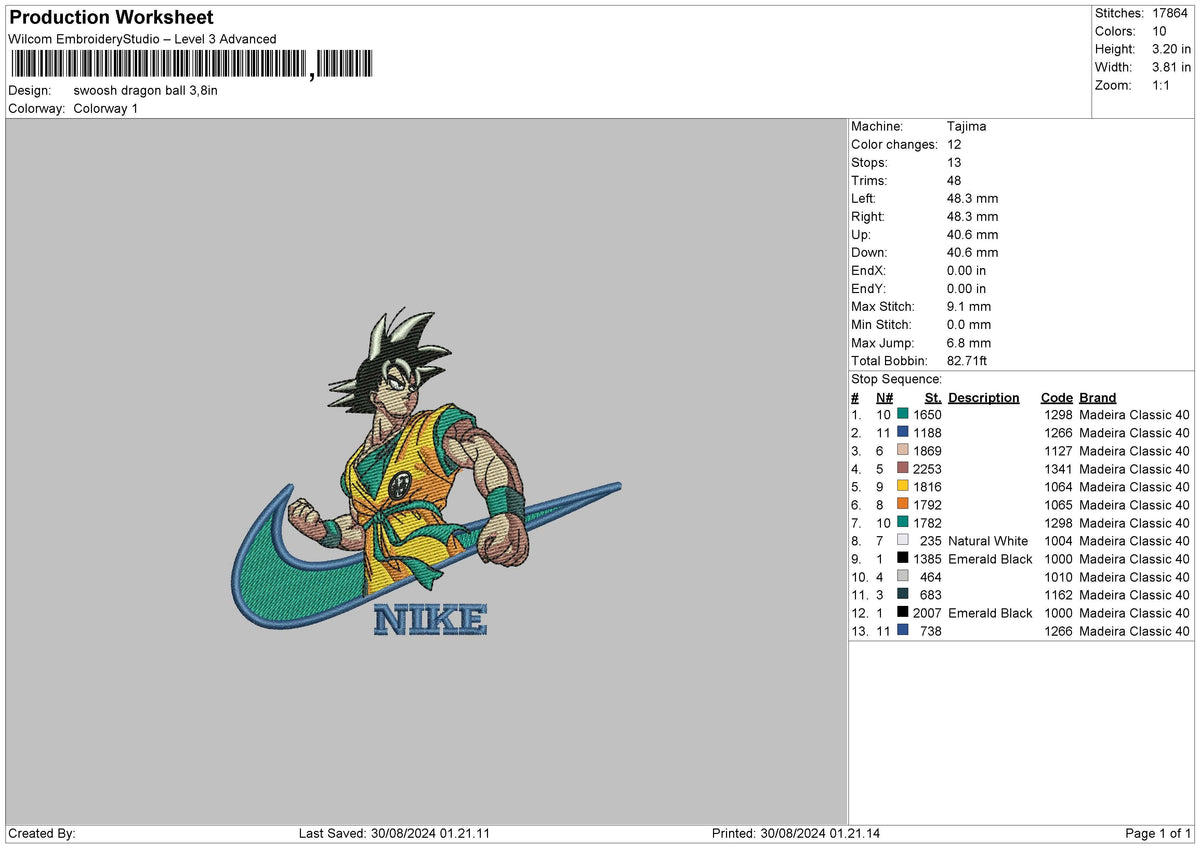
Task: Click the Min Stitch value '0.0 mm'
Action: 968,324
